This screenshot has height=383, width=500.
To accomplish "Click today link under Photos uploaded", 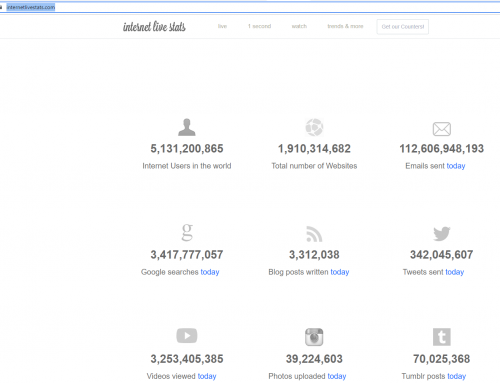I will pos(337,376).
